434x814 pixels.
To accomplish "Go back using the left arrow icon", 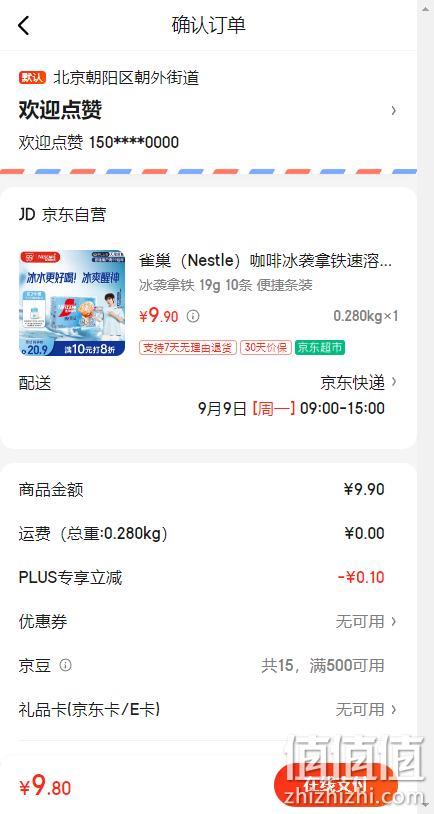I will click(24, 25).
